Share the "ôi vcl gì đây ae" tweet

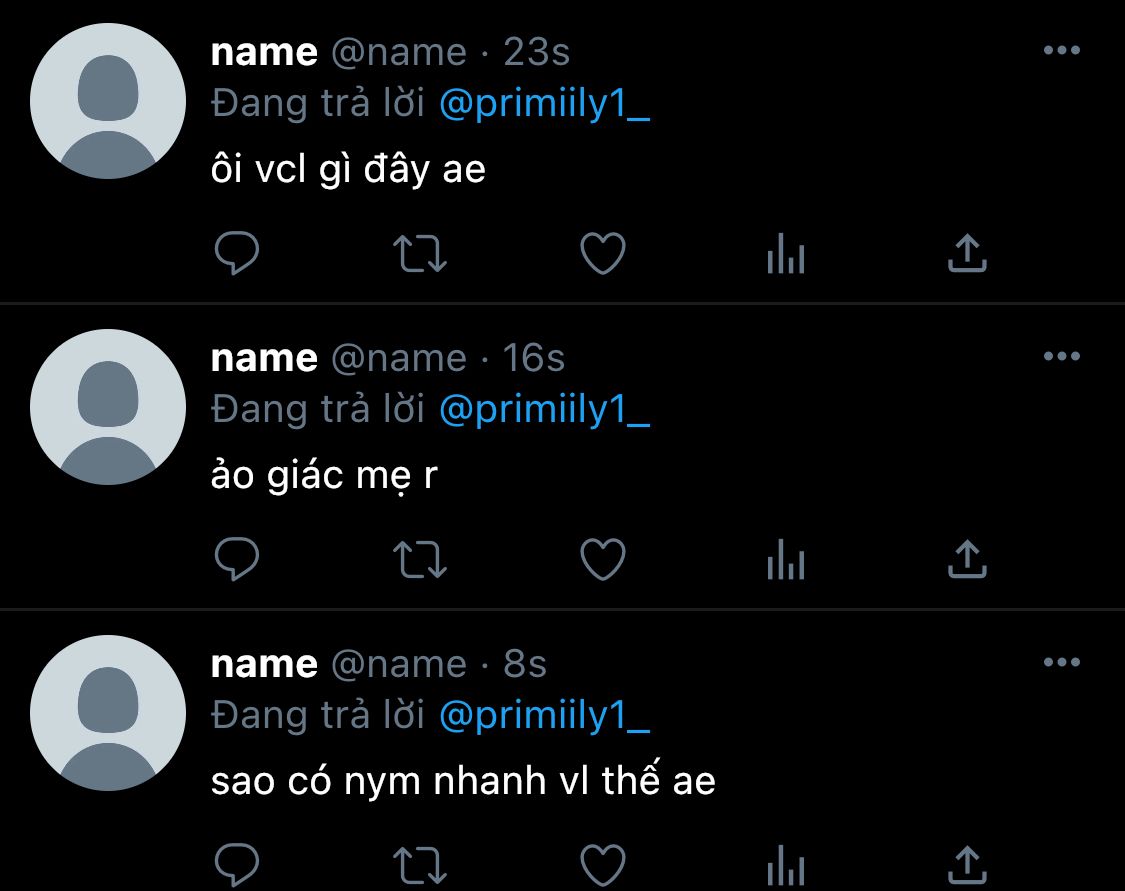click(x=967, y=253)
